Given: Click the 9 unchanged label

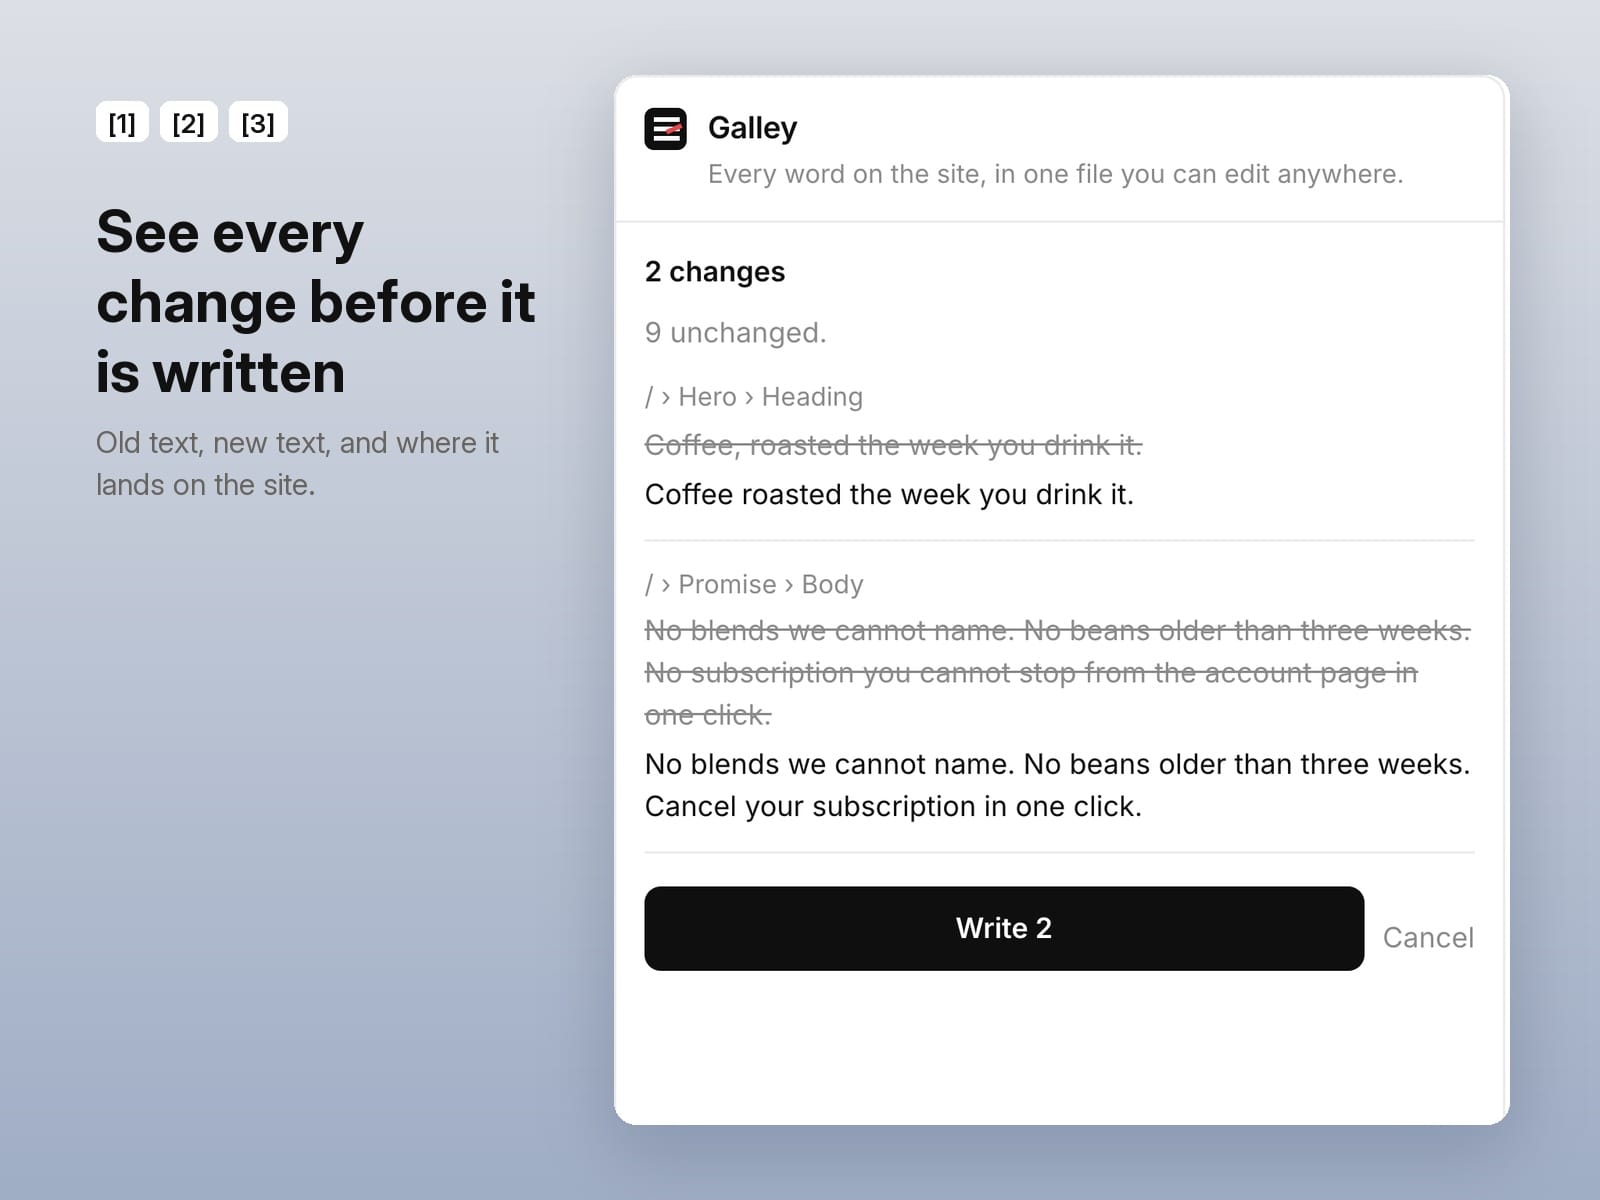Looking at the screenshot, I should click(x=735, y=332).
